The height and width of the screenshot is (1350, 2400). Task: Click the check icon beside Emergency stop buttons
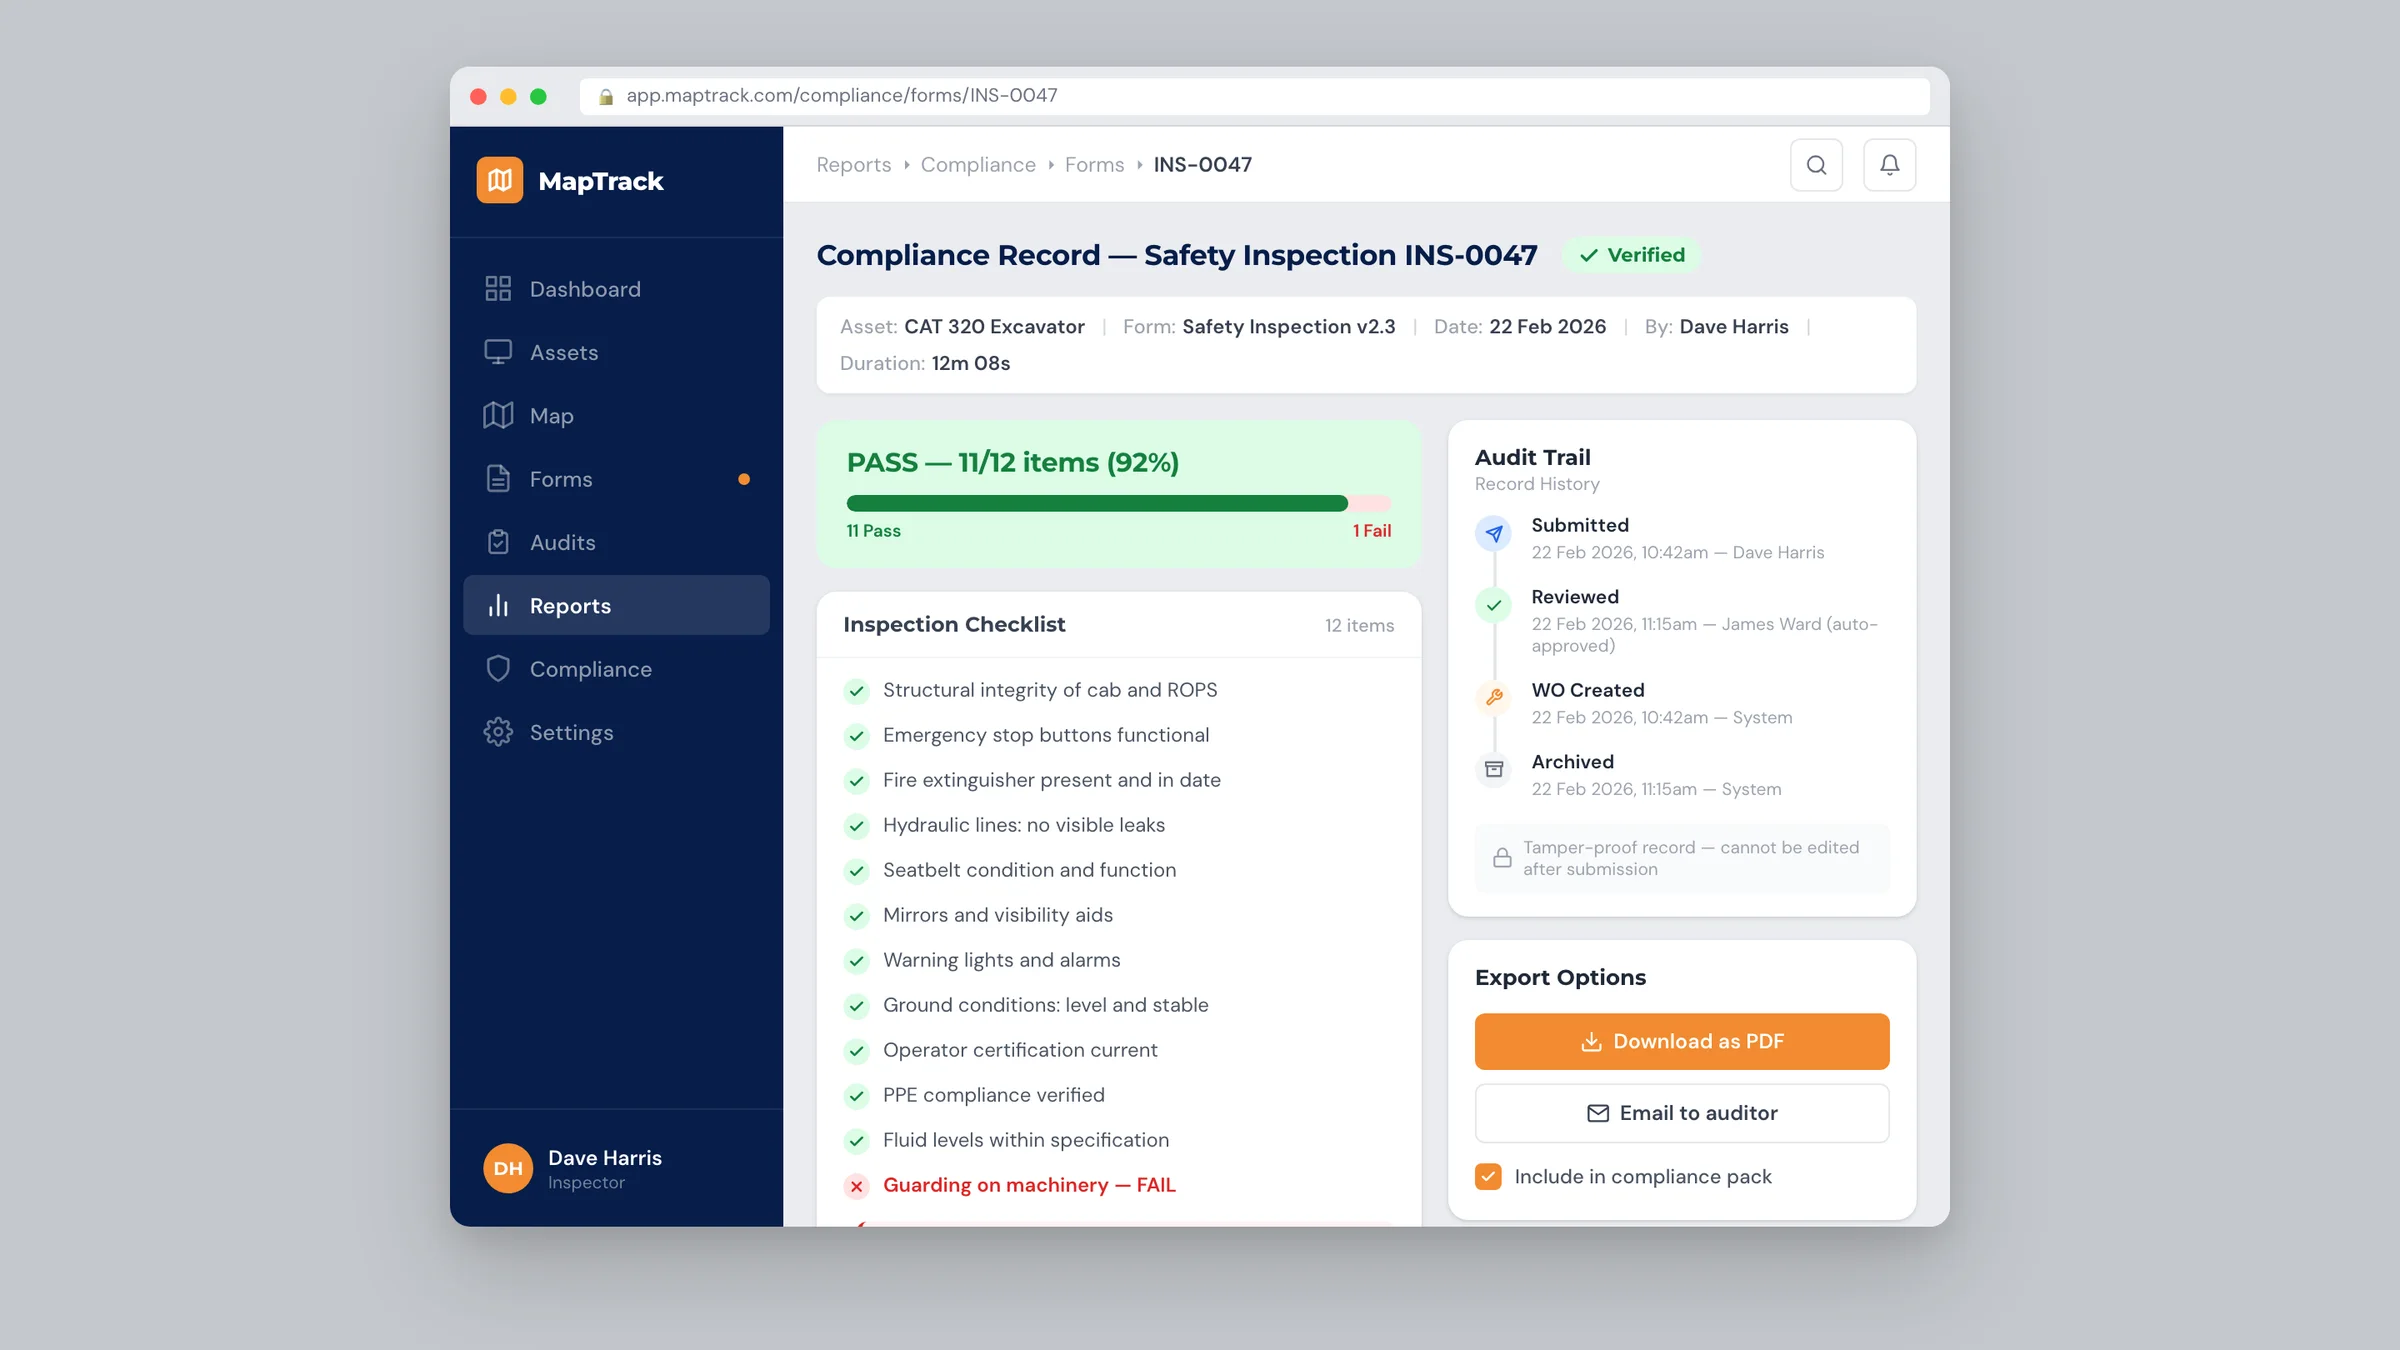(856, 736)
